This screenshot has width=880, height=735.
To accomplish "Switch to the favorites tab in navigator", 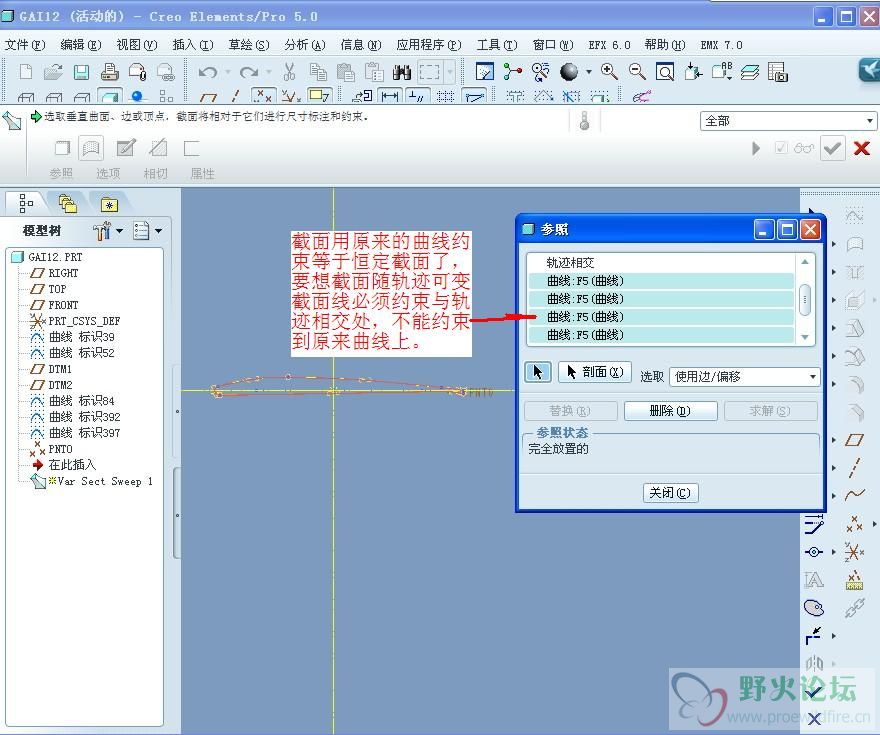I will (x=109, y=204).
